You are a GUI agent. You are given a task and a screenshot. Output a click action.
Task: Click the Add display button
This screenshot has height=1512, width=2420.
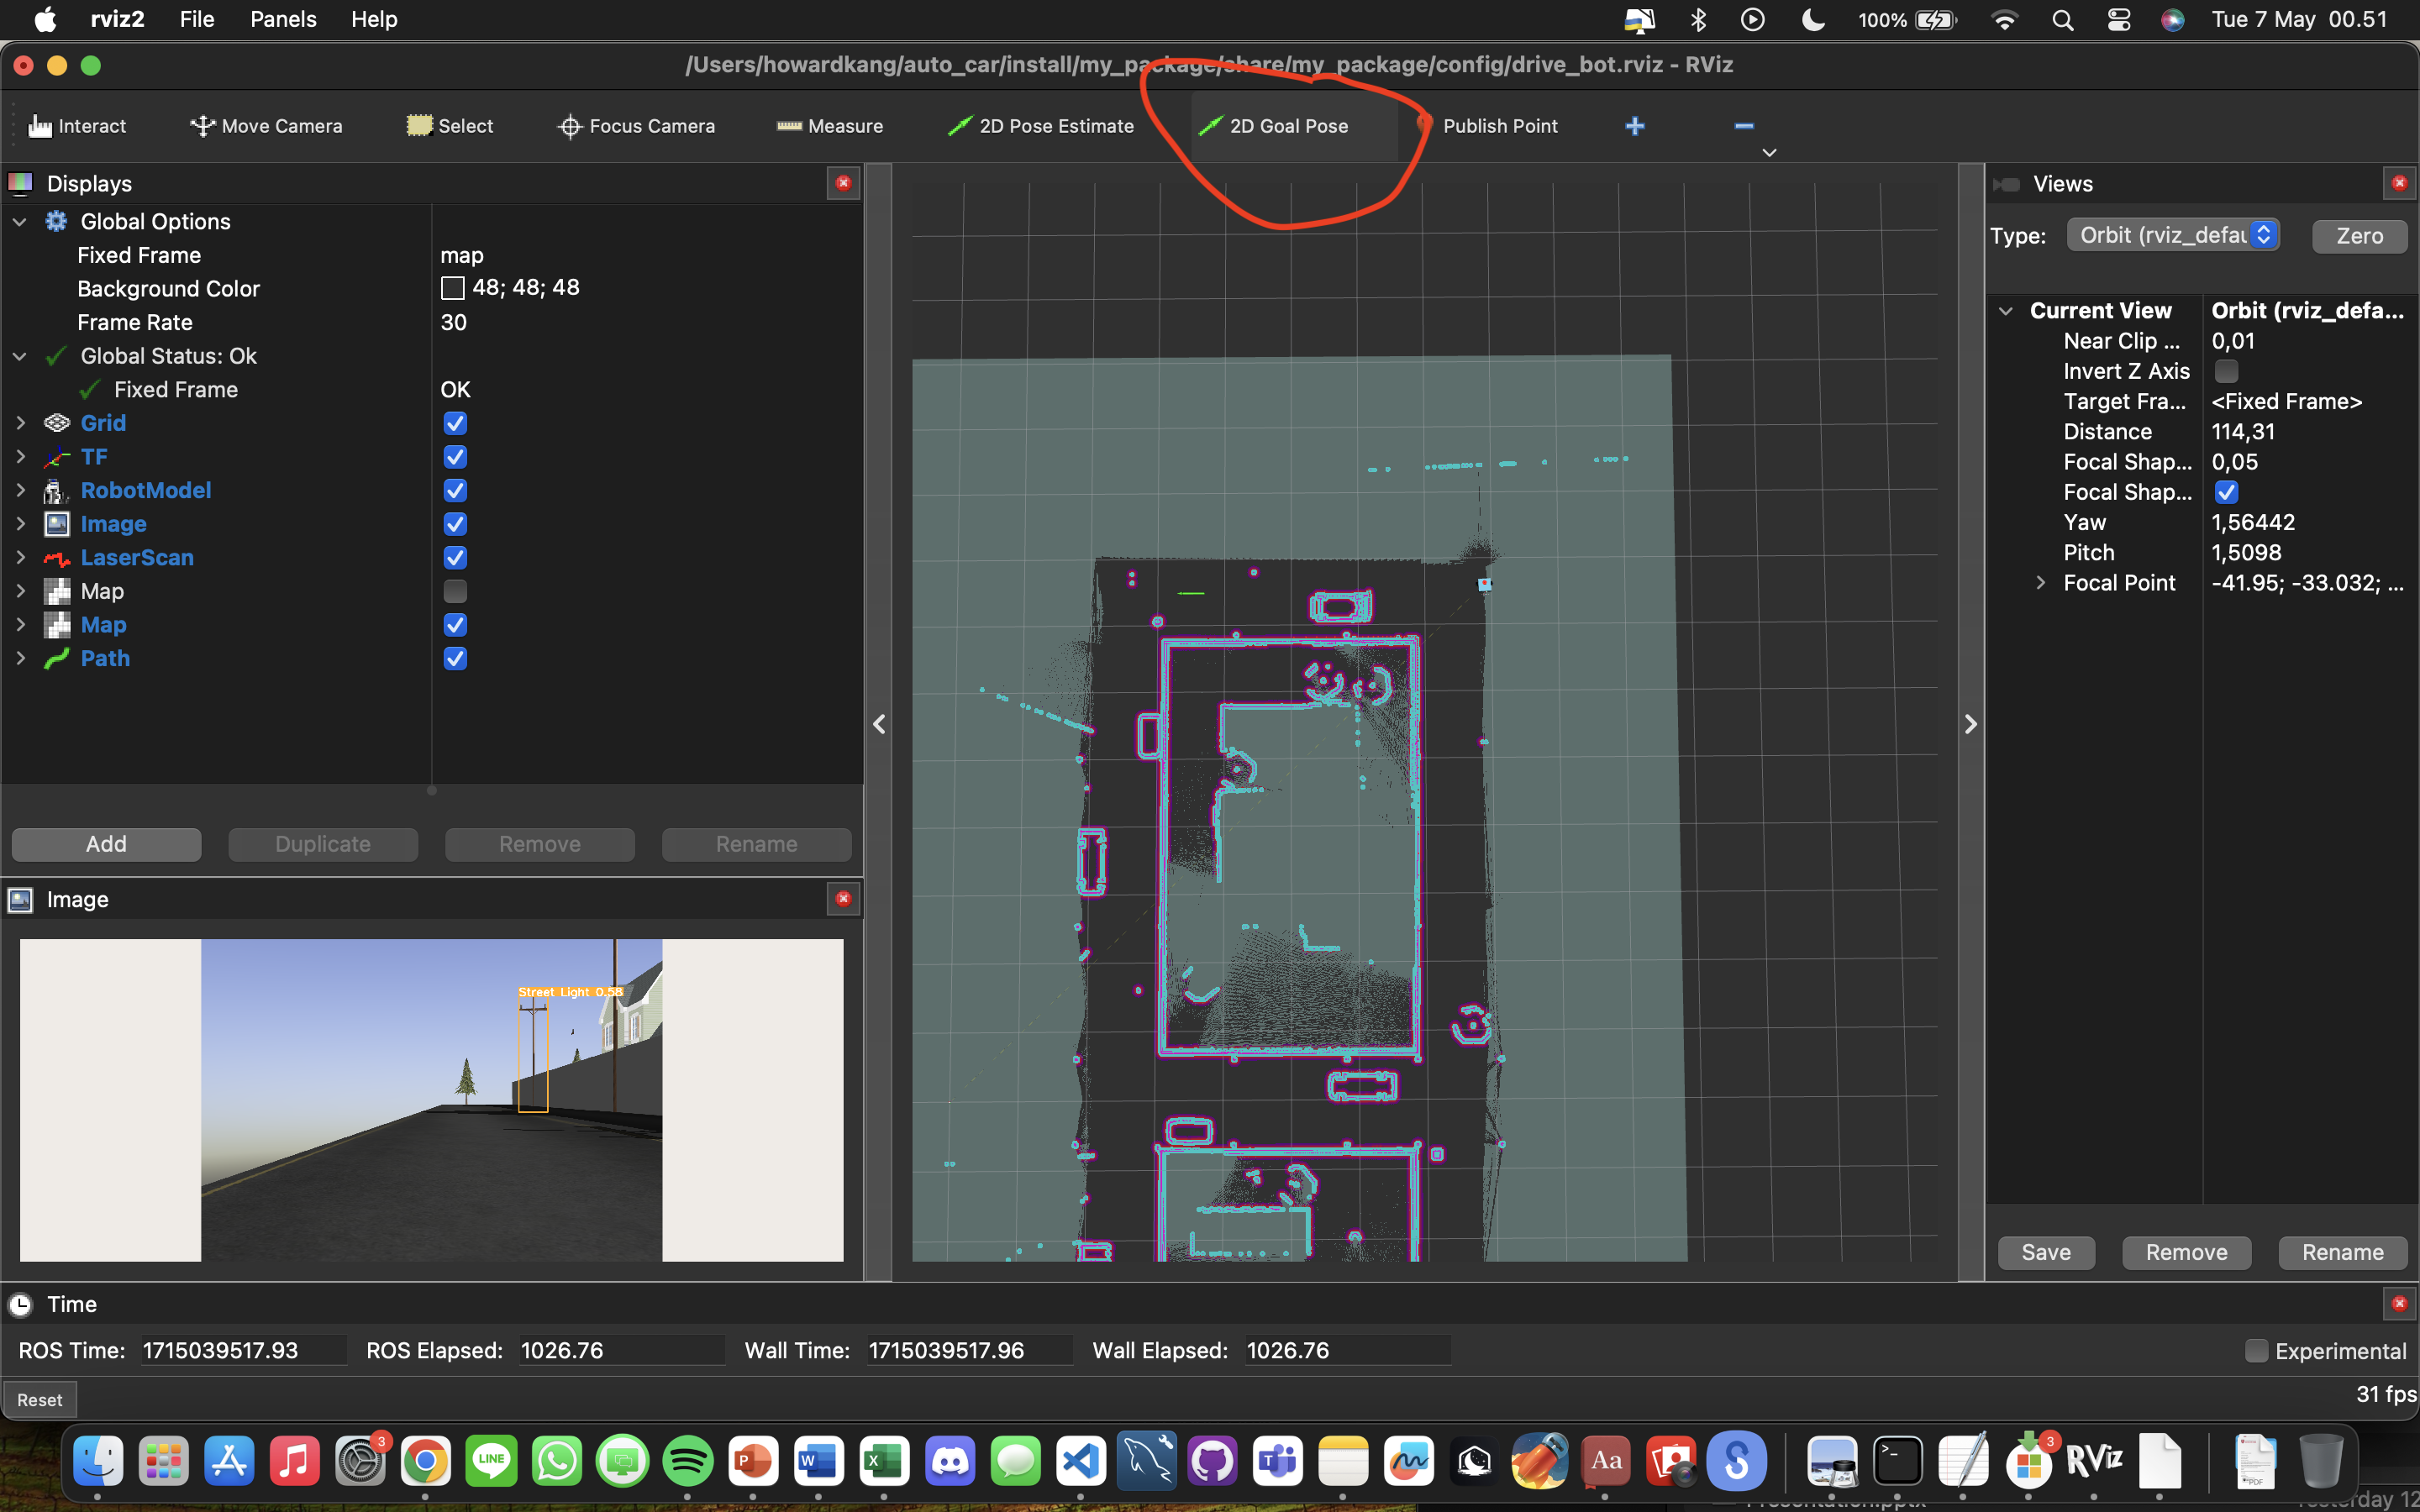tap(106, 844)
